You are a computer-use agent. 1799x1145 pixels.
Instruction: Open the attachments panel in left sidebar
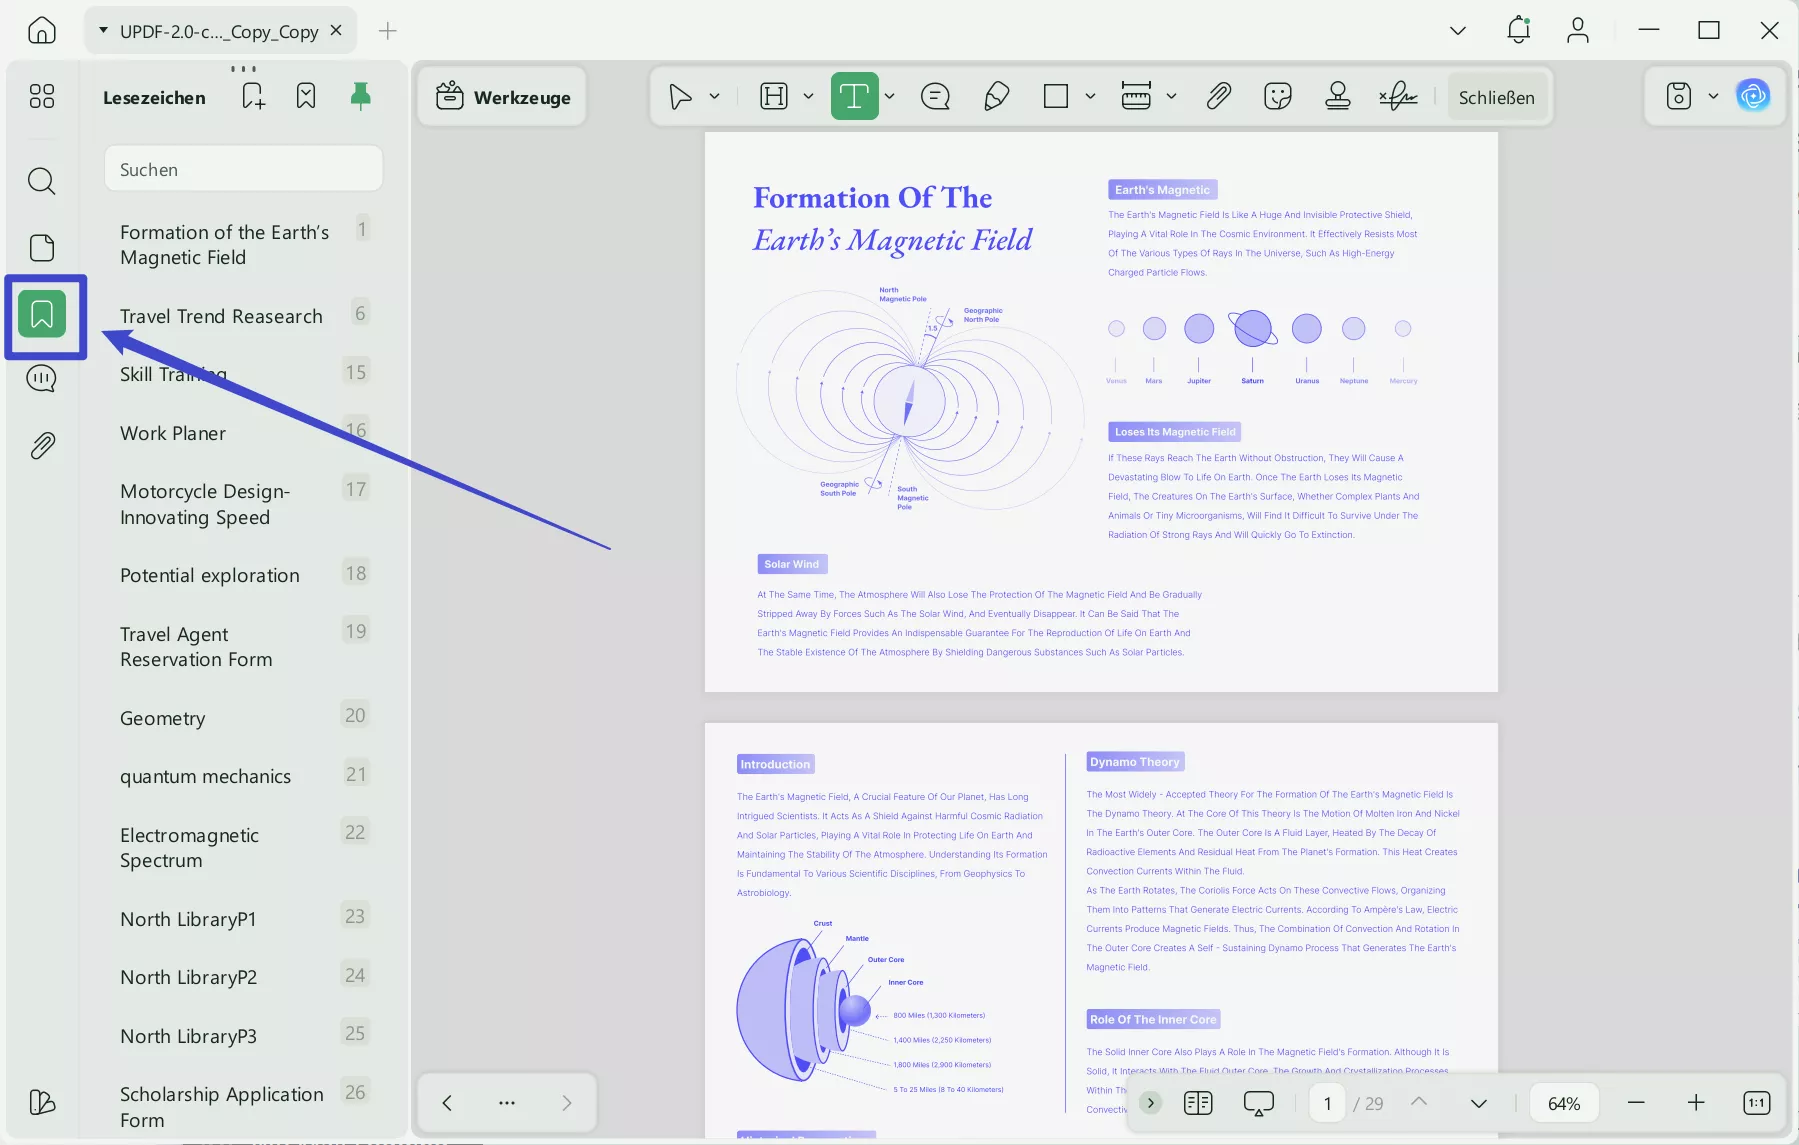[x=42, y=445]
